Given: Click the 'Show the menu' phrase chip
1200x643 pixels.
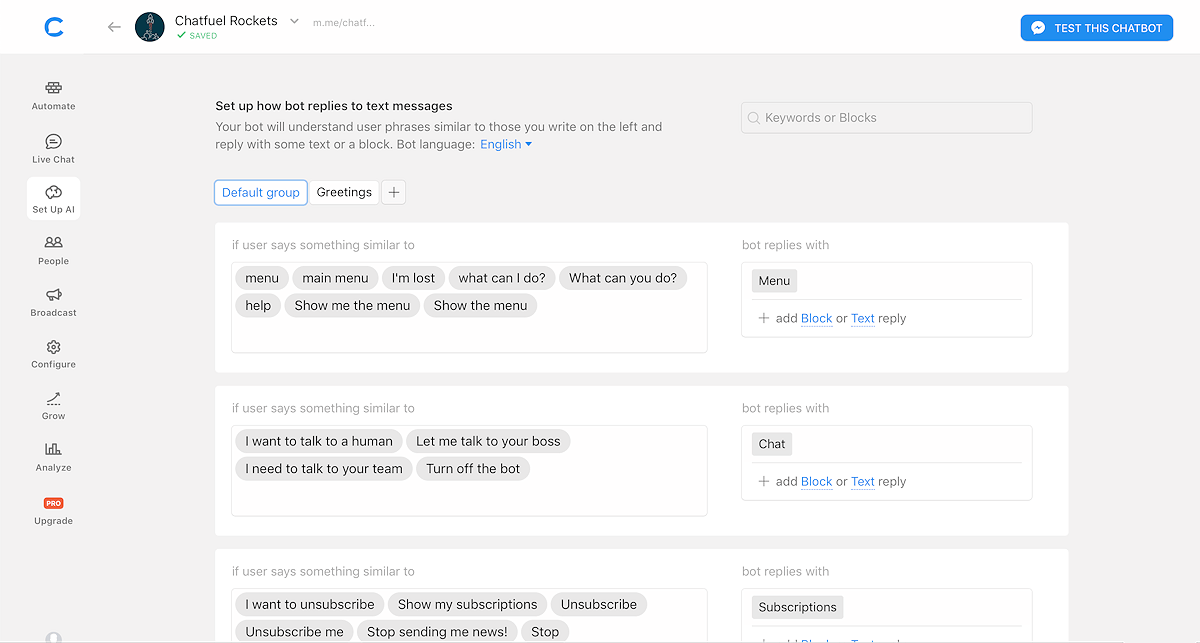Looking at the screenshot, I should click(x=480, y=305).
